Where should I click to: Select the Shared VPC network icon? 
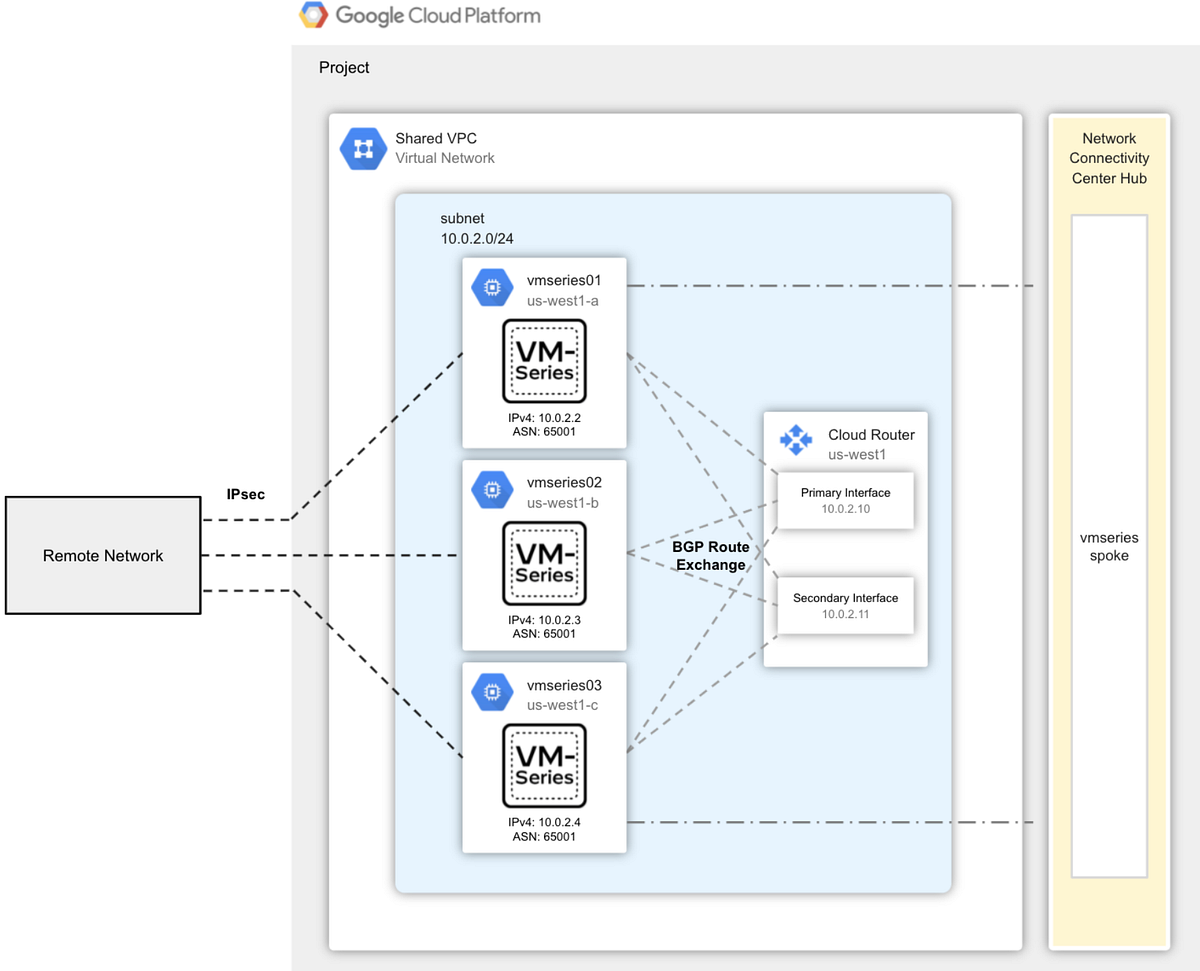click(362, 148)
